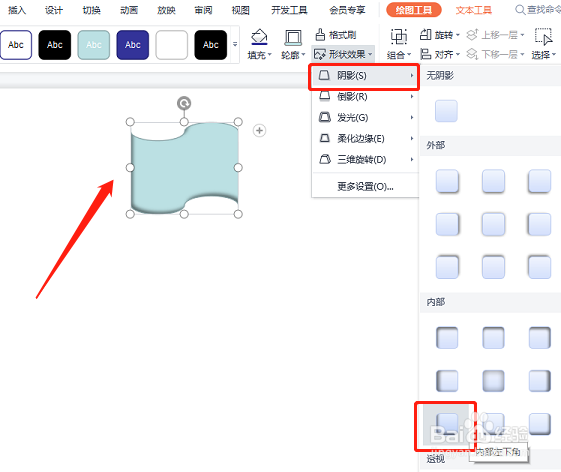Click the 组合 group icon
Screen dimensions: 561x472
tap(399, 37)
